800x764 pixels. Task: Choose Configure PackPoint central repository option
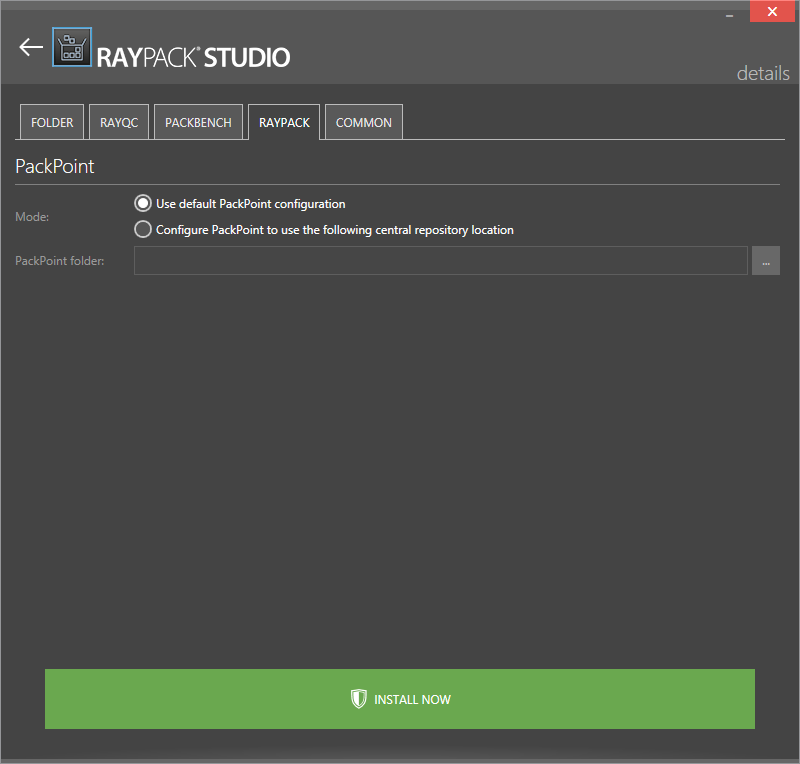coord(143,230)
